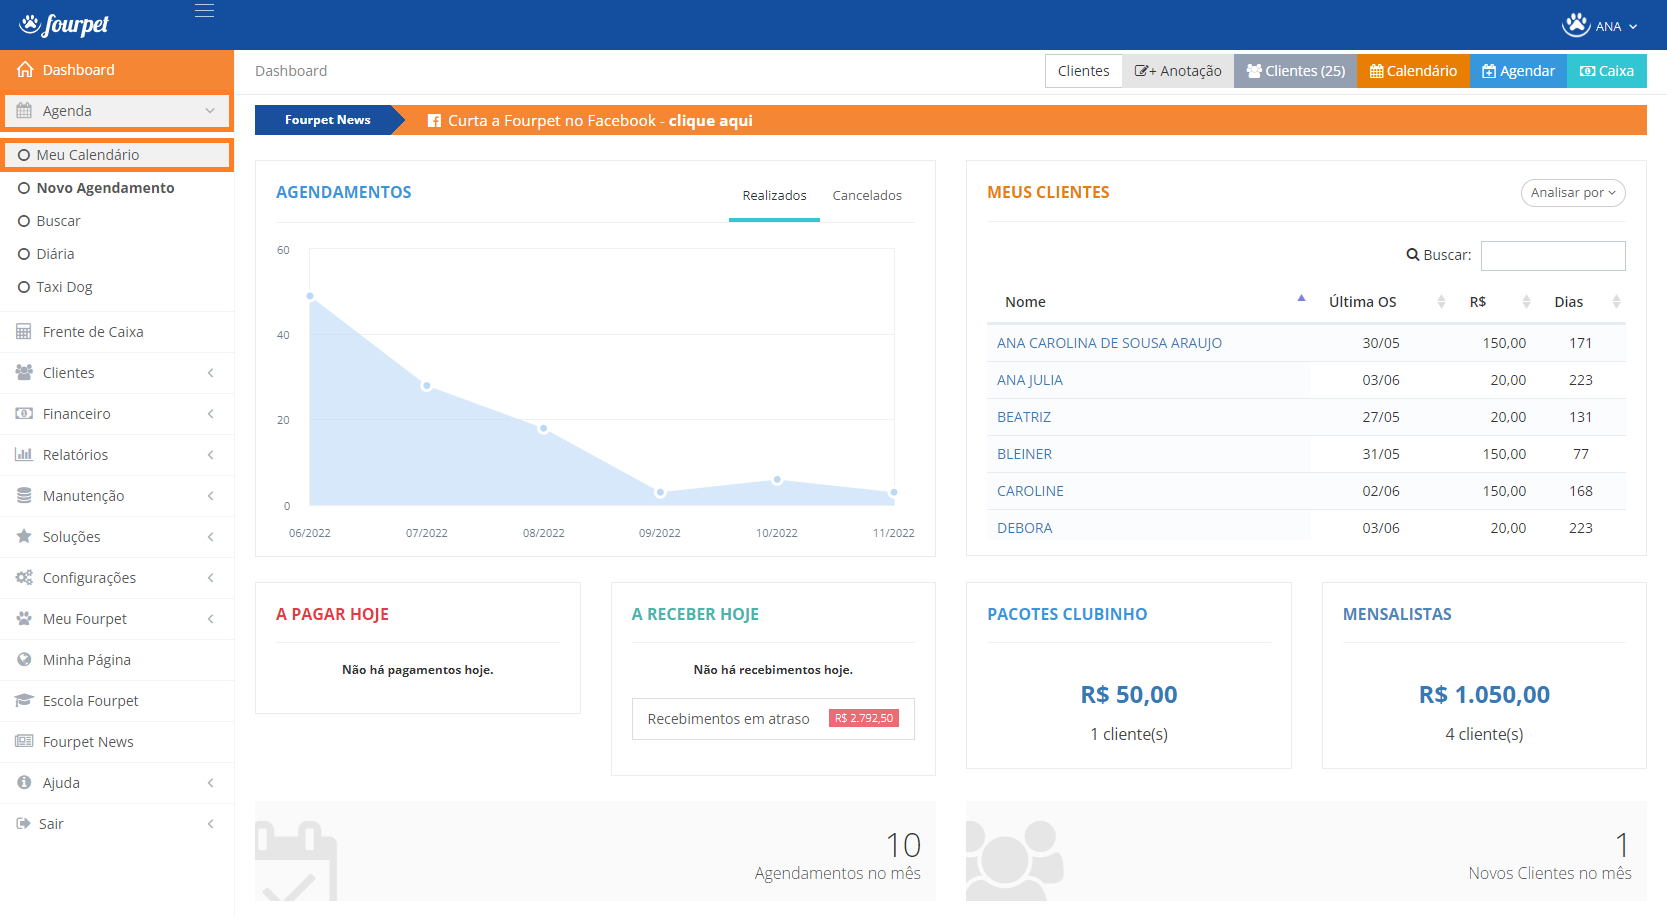Expand the Relatórios chevron
Image resolution: width=1667 pixels, height=919 pixels.
tap(211, 455)
